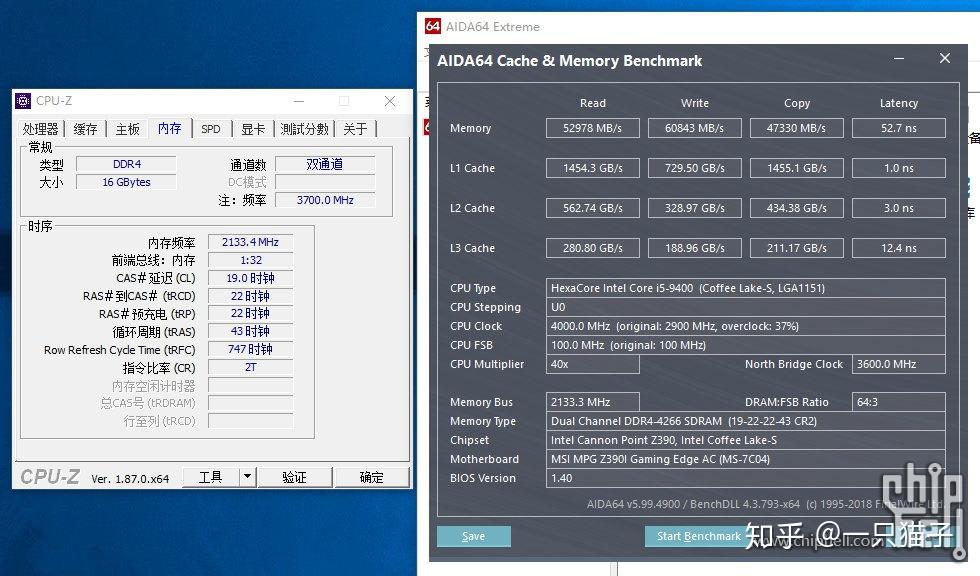This screenshot has height=576, width=980.
Task: Click the L2 Cache Copy value 434.38 GB/s
Action: pos(796,208)
